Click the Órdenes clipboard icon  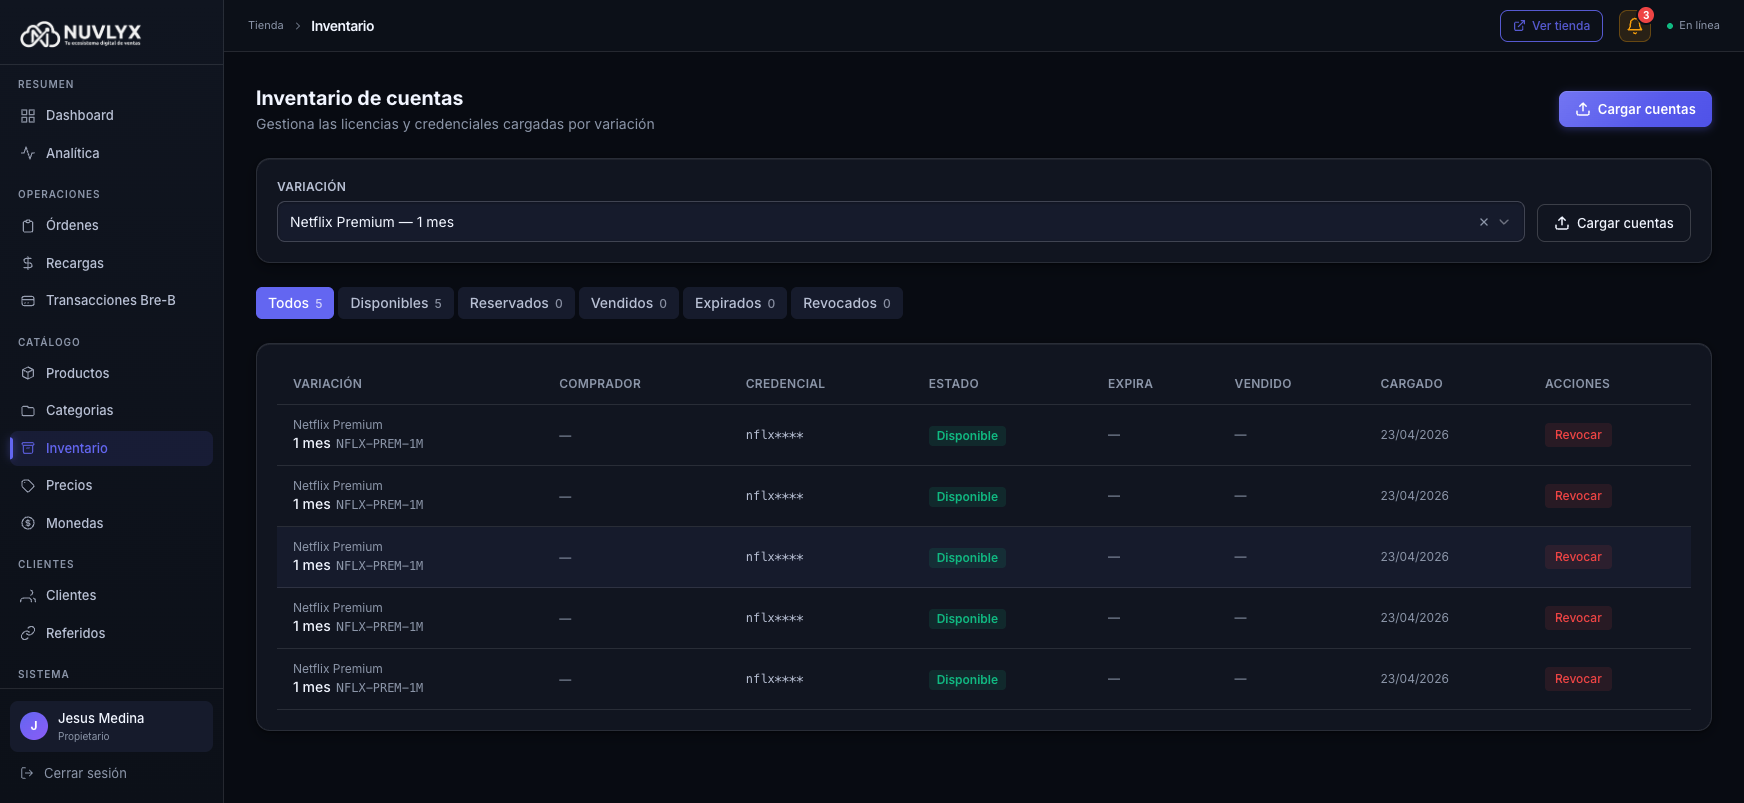[x=28, y=226]
